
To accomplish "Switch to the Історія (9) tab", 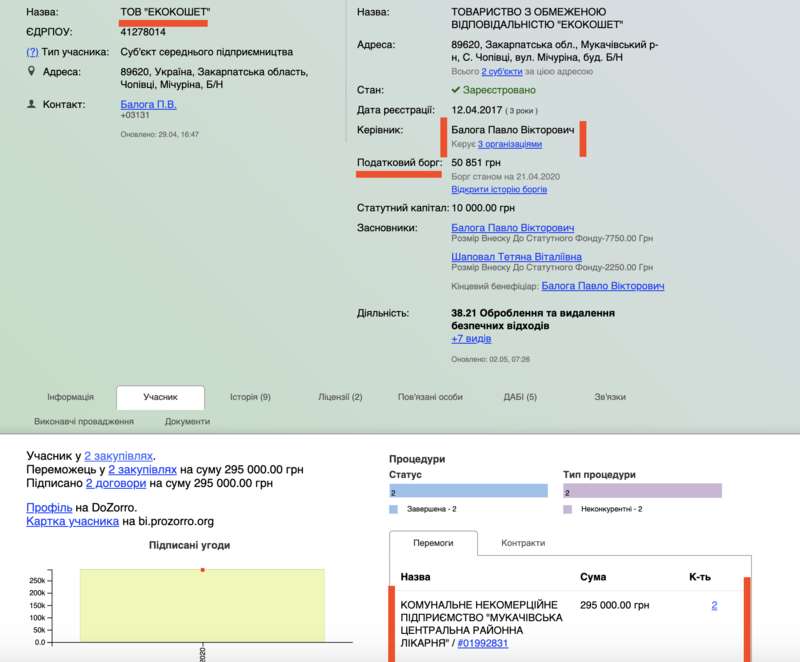I will coord(250,397).
